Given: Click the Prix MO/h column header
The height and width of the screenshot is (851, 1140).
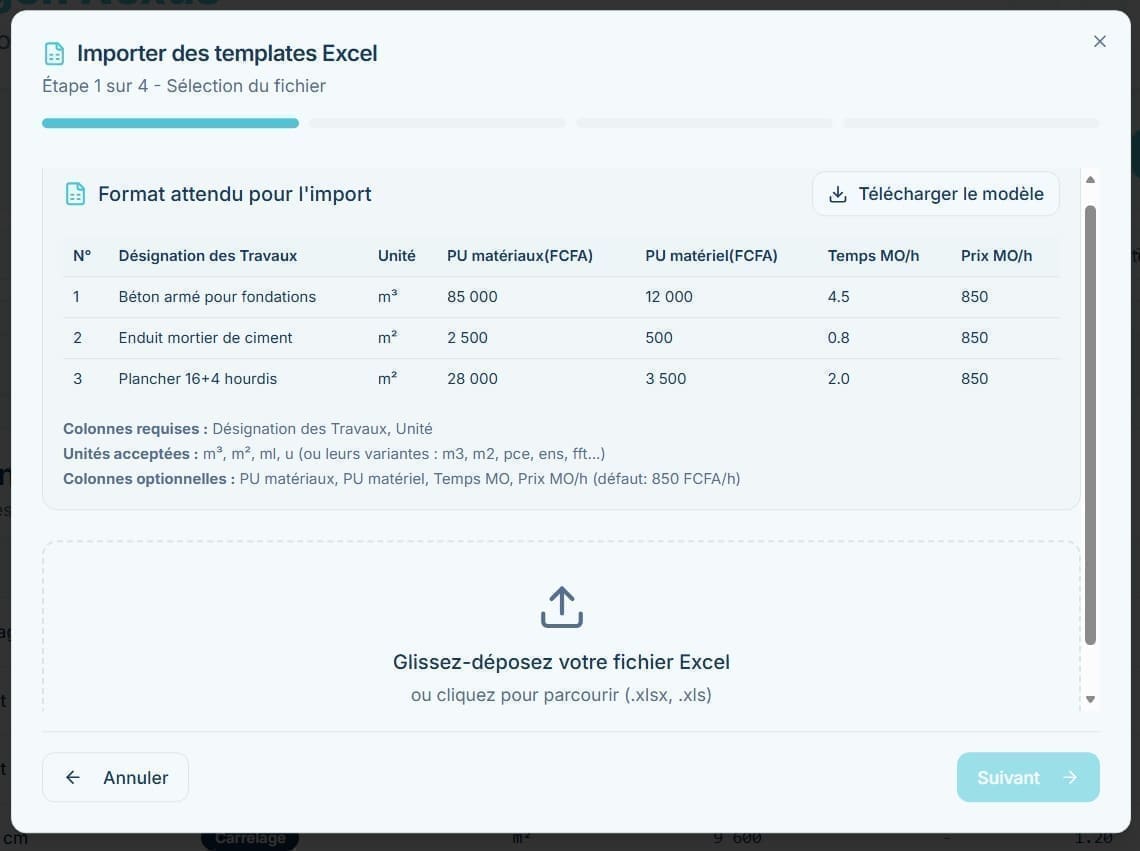Looking at the screenshot, I should 996,256.
